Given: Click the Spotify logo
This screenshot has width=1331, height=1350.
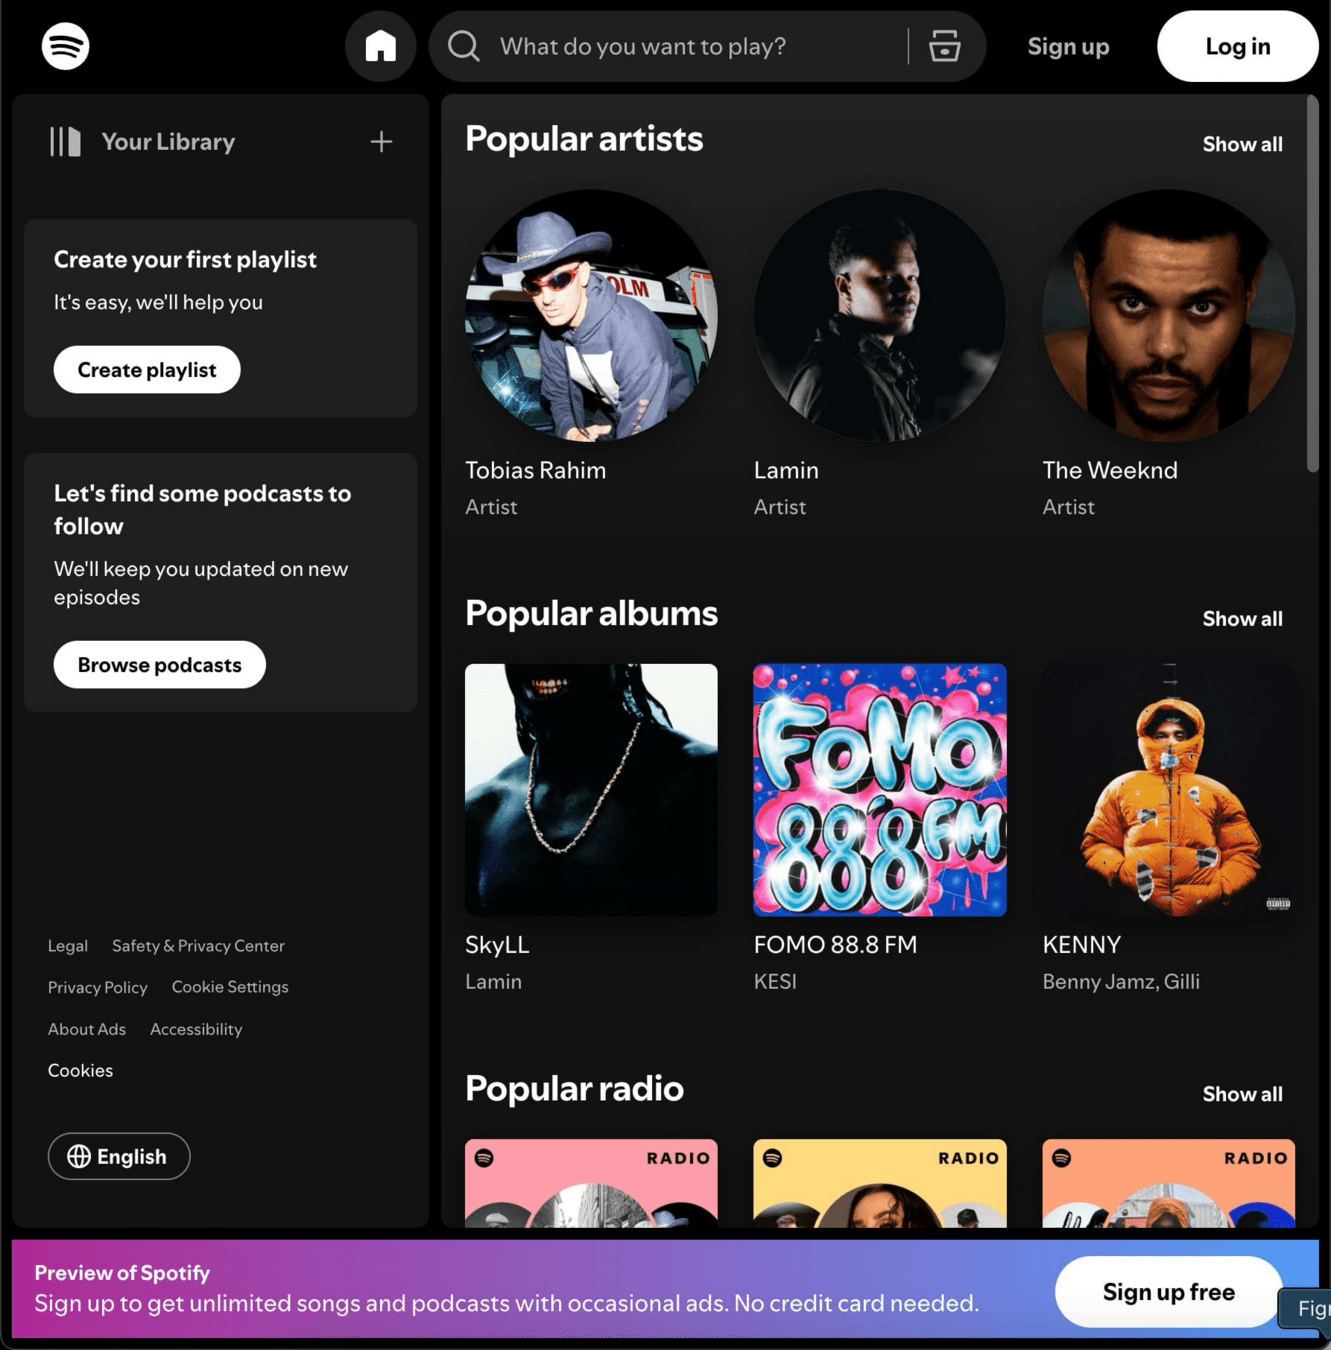Looking at the screenshot, I should (x=65, y=46).
